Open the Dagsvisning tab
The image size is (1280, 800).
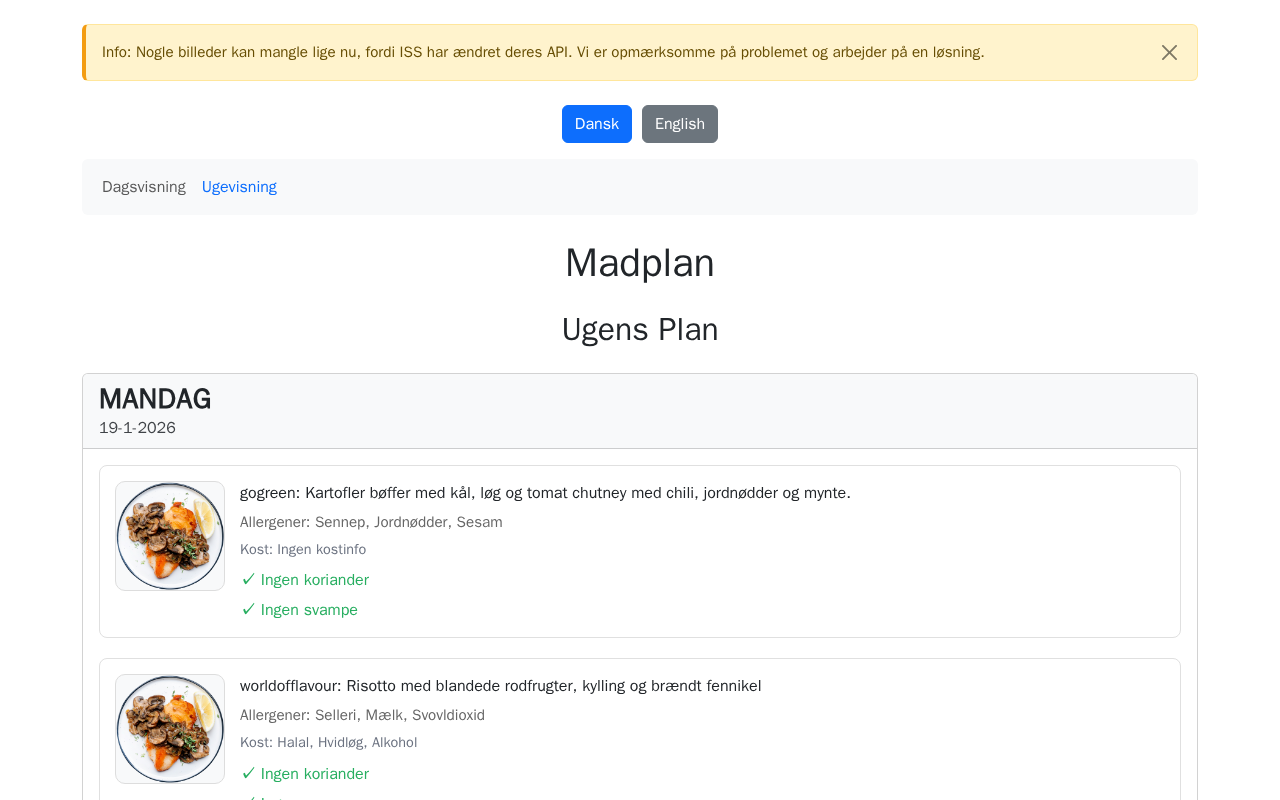click(144, 187)
